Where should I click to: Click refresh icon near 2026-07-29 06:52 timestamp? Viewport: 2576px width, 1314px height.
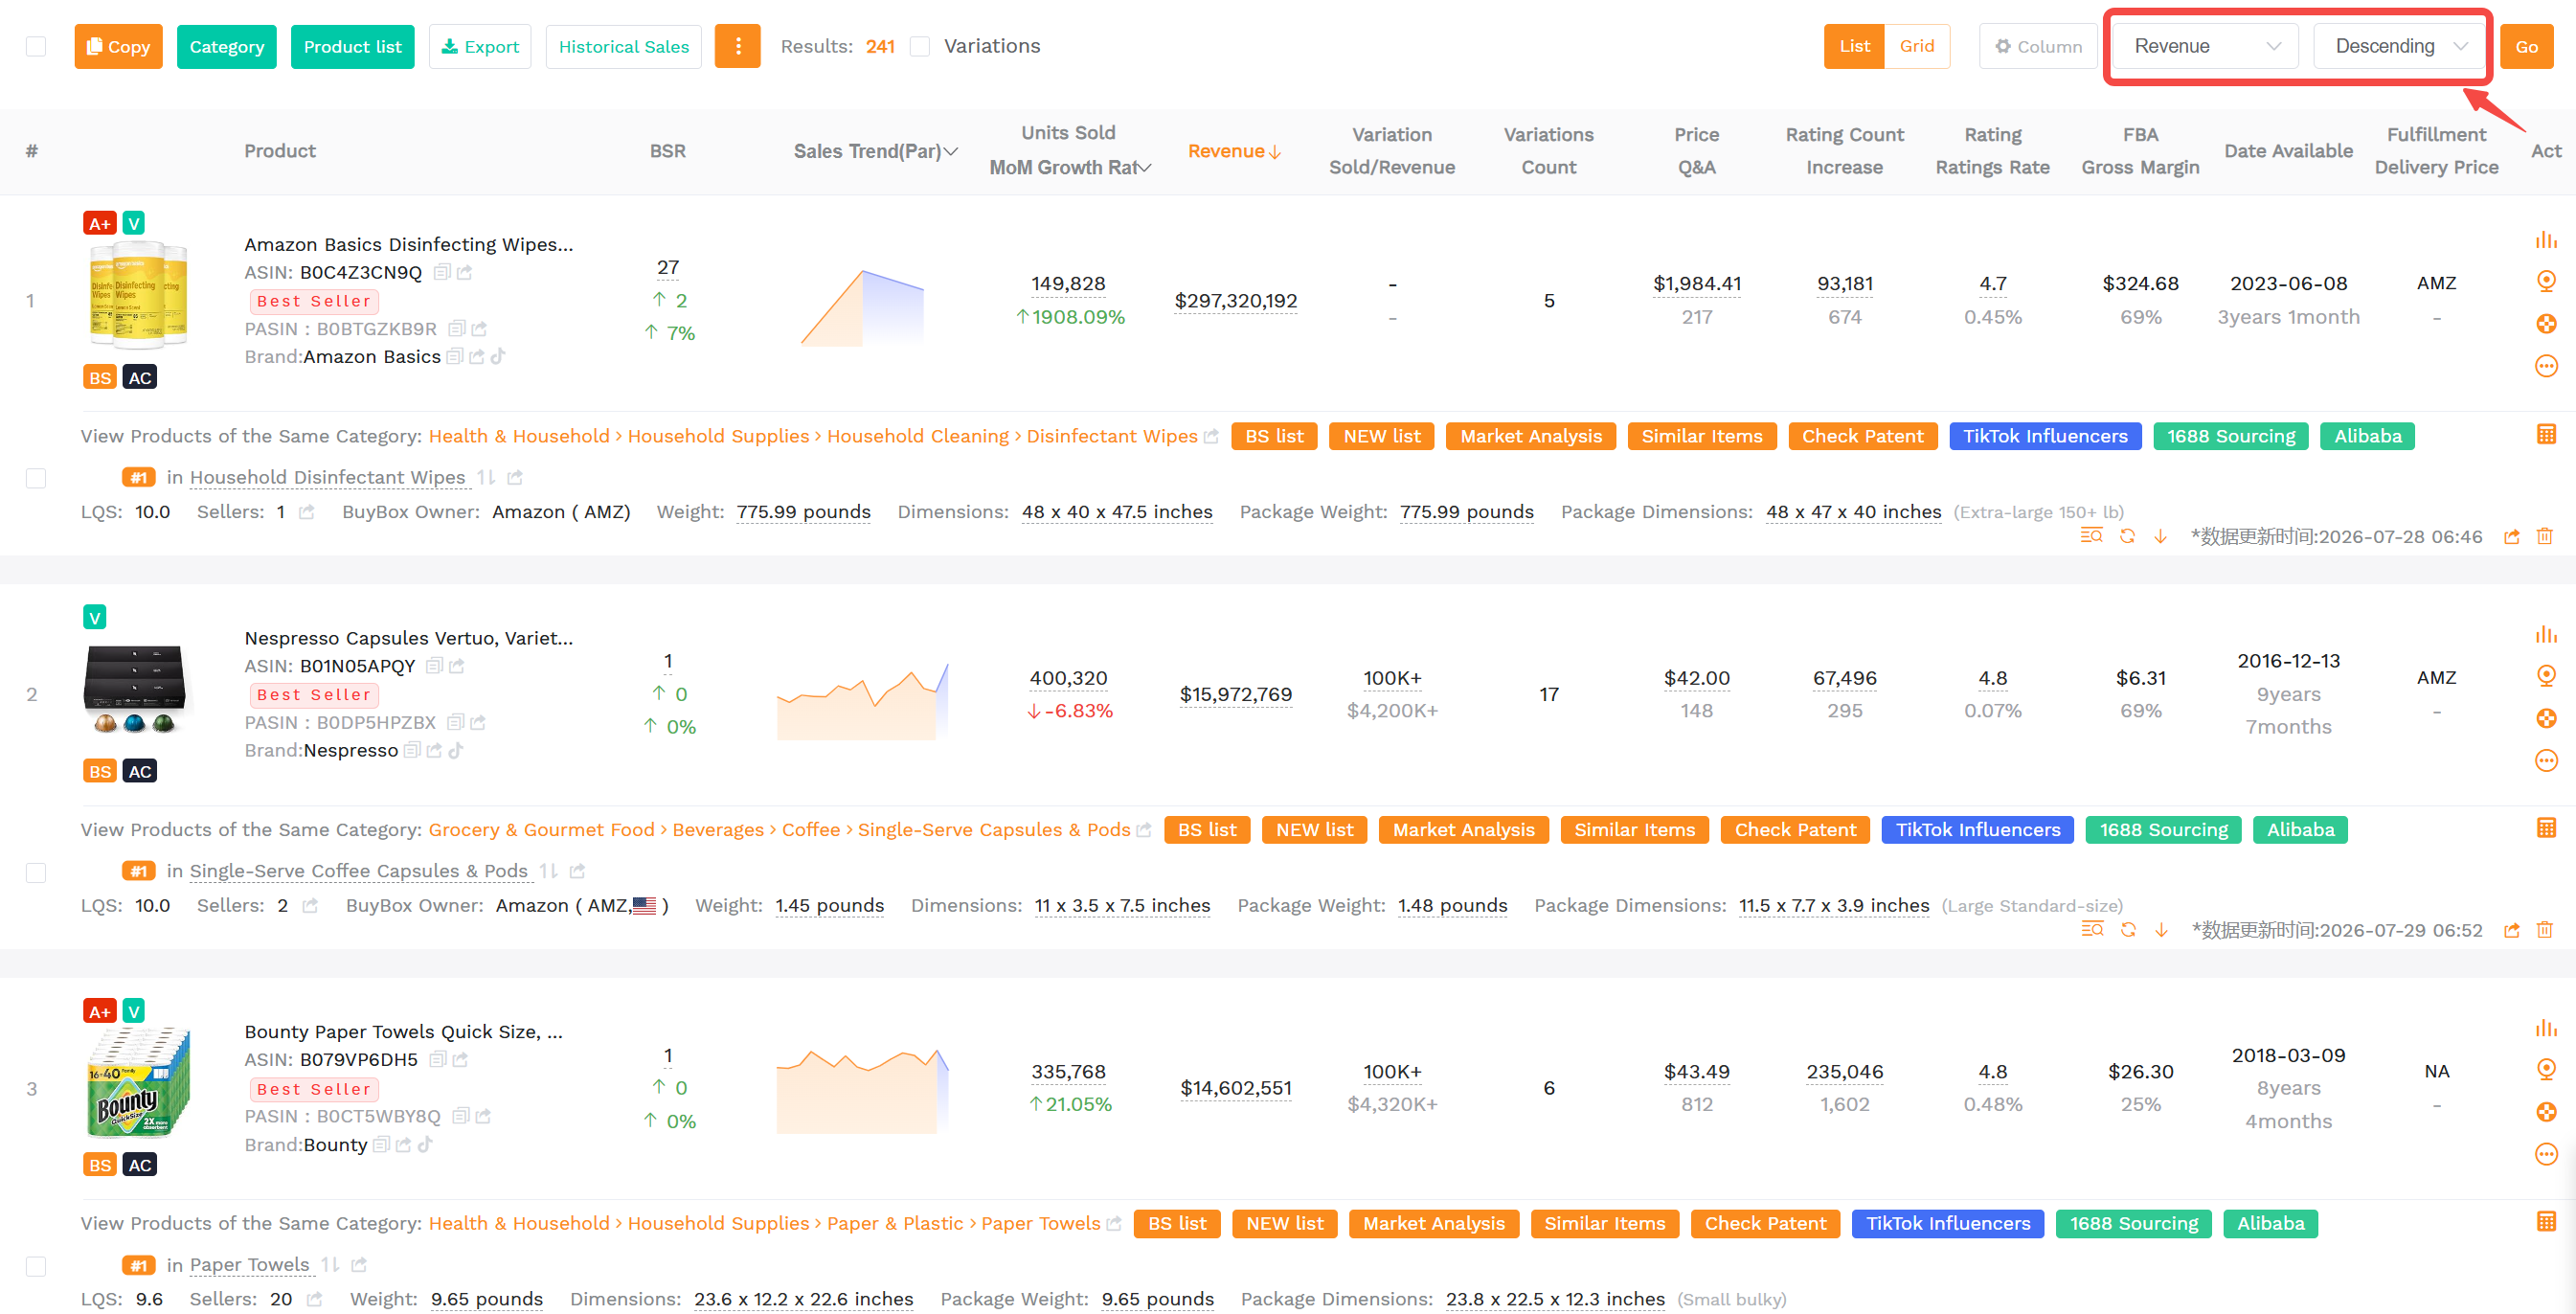(2128, 930)
